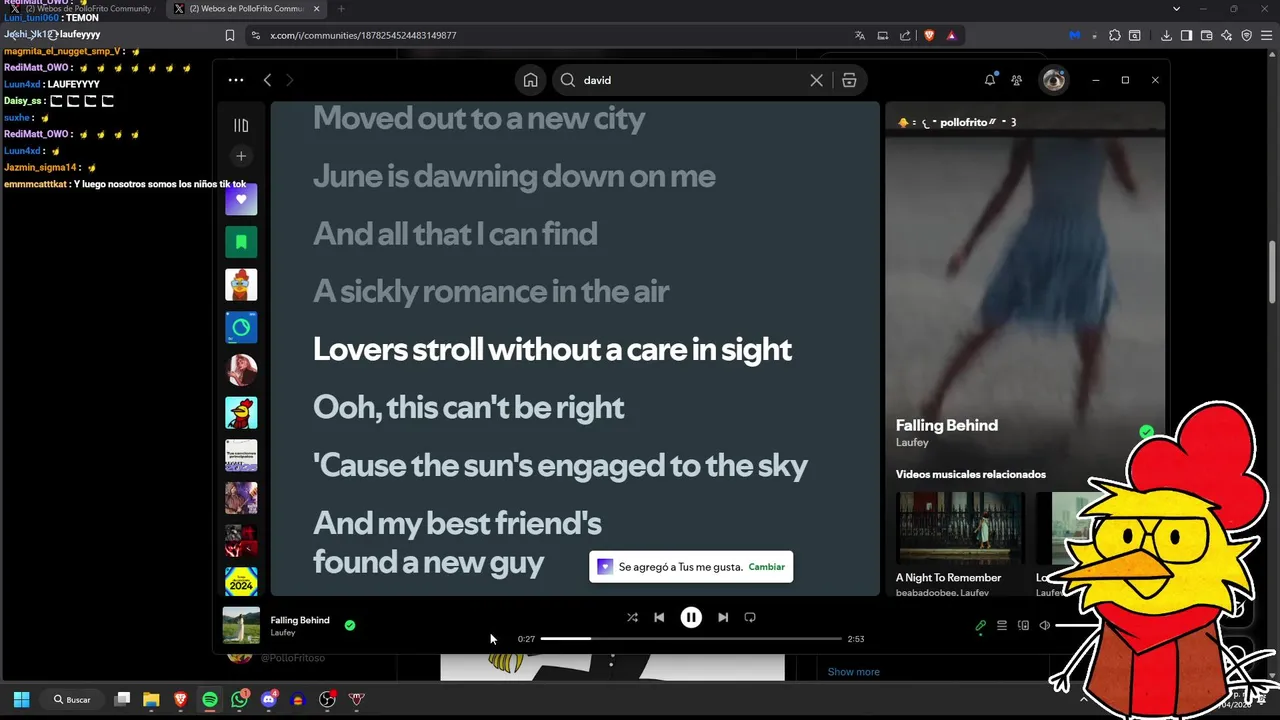Open browser tab search chevron

tap(1176, 9)
